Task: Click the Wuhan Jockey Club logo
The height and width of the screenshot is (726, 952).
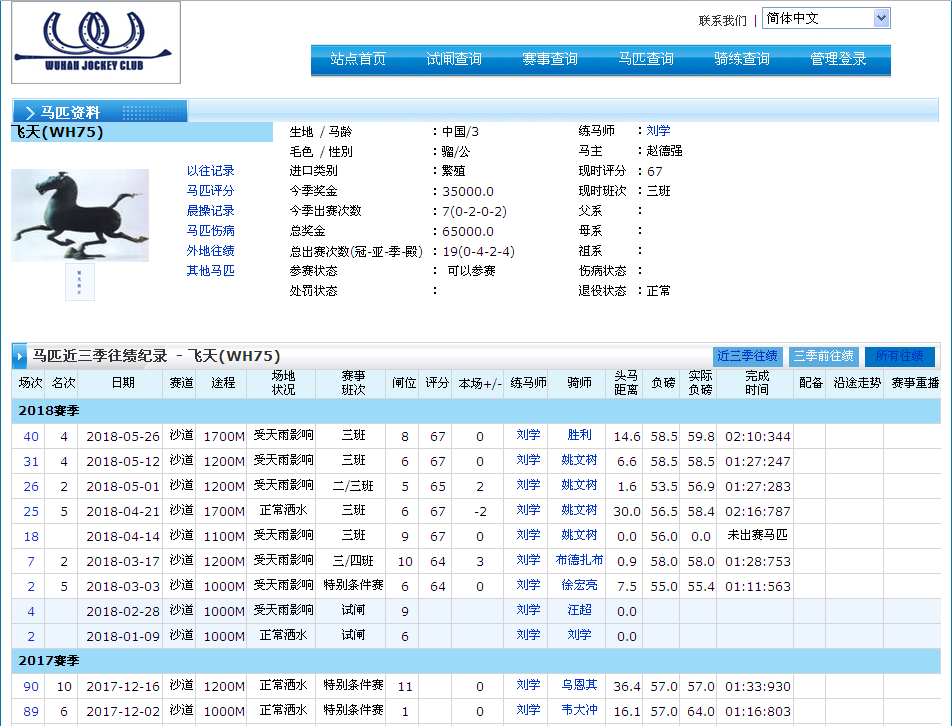Action: [x=96, y=42]
